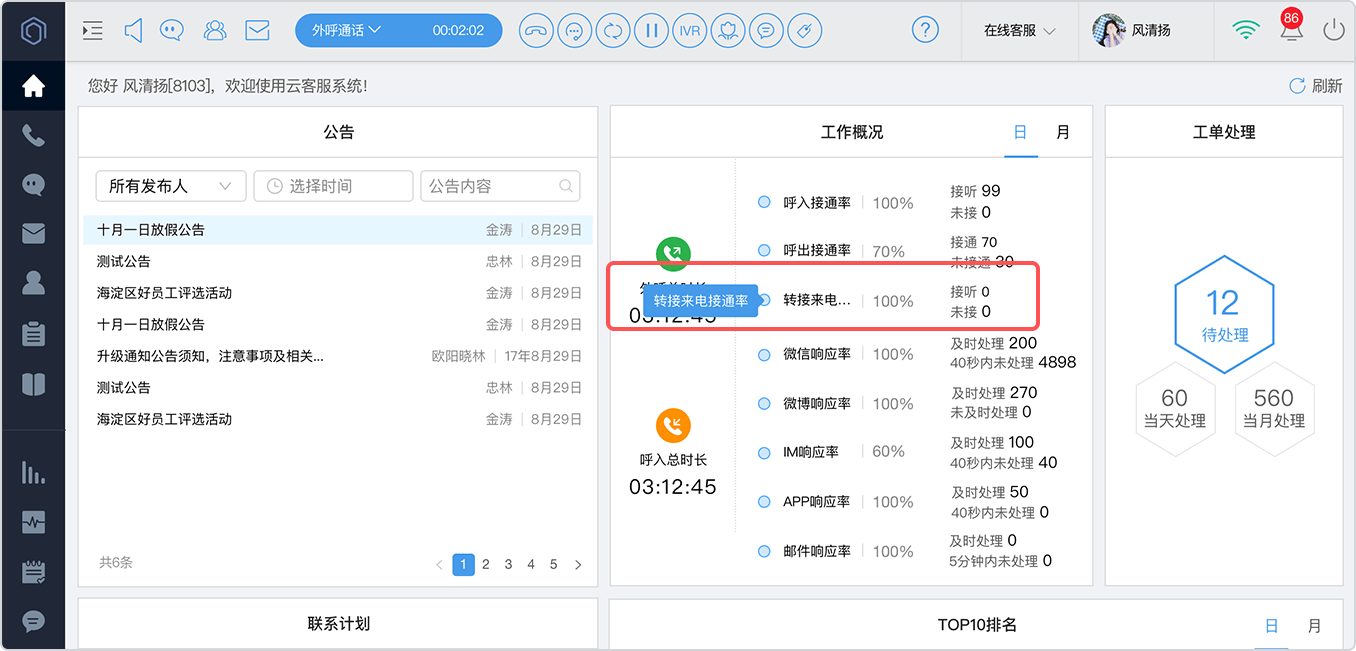Select the IM响应率 radio dot
This screenshot has width=1356, height=651.
764,452
